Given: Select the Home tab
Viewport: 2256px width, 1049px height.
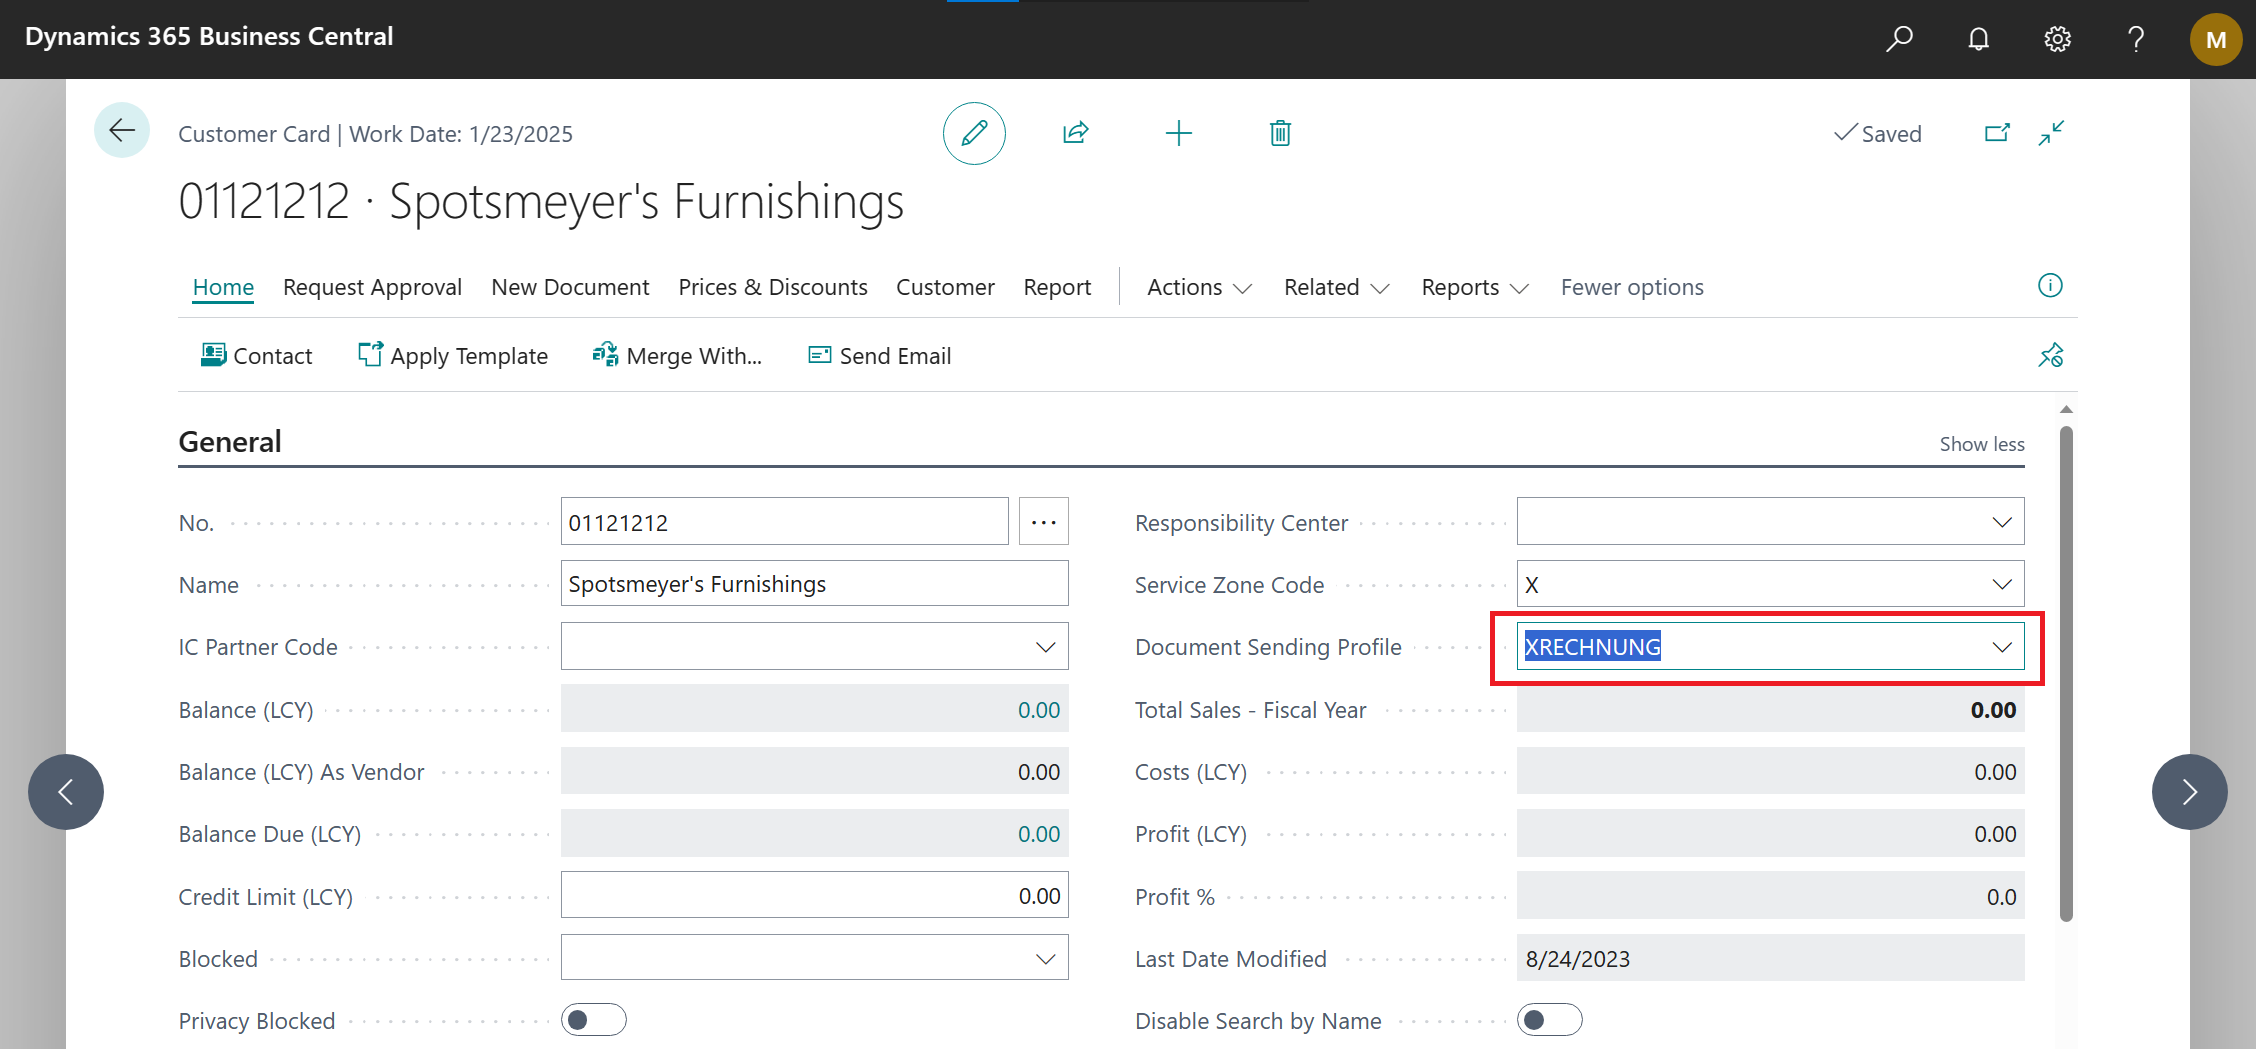Looking at the screenshot, I should 223,287.
